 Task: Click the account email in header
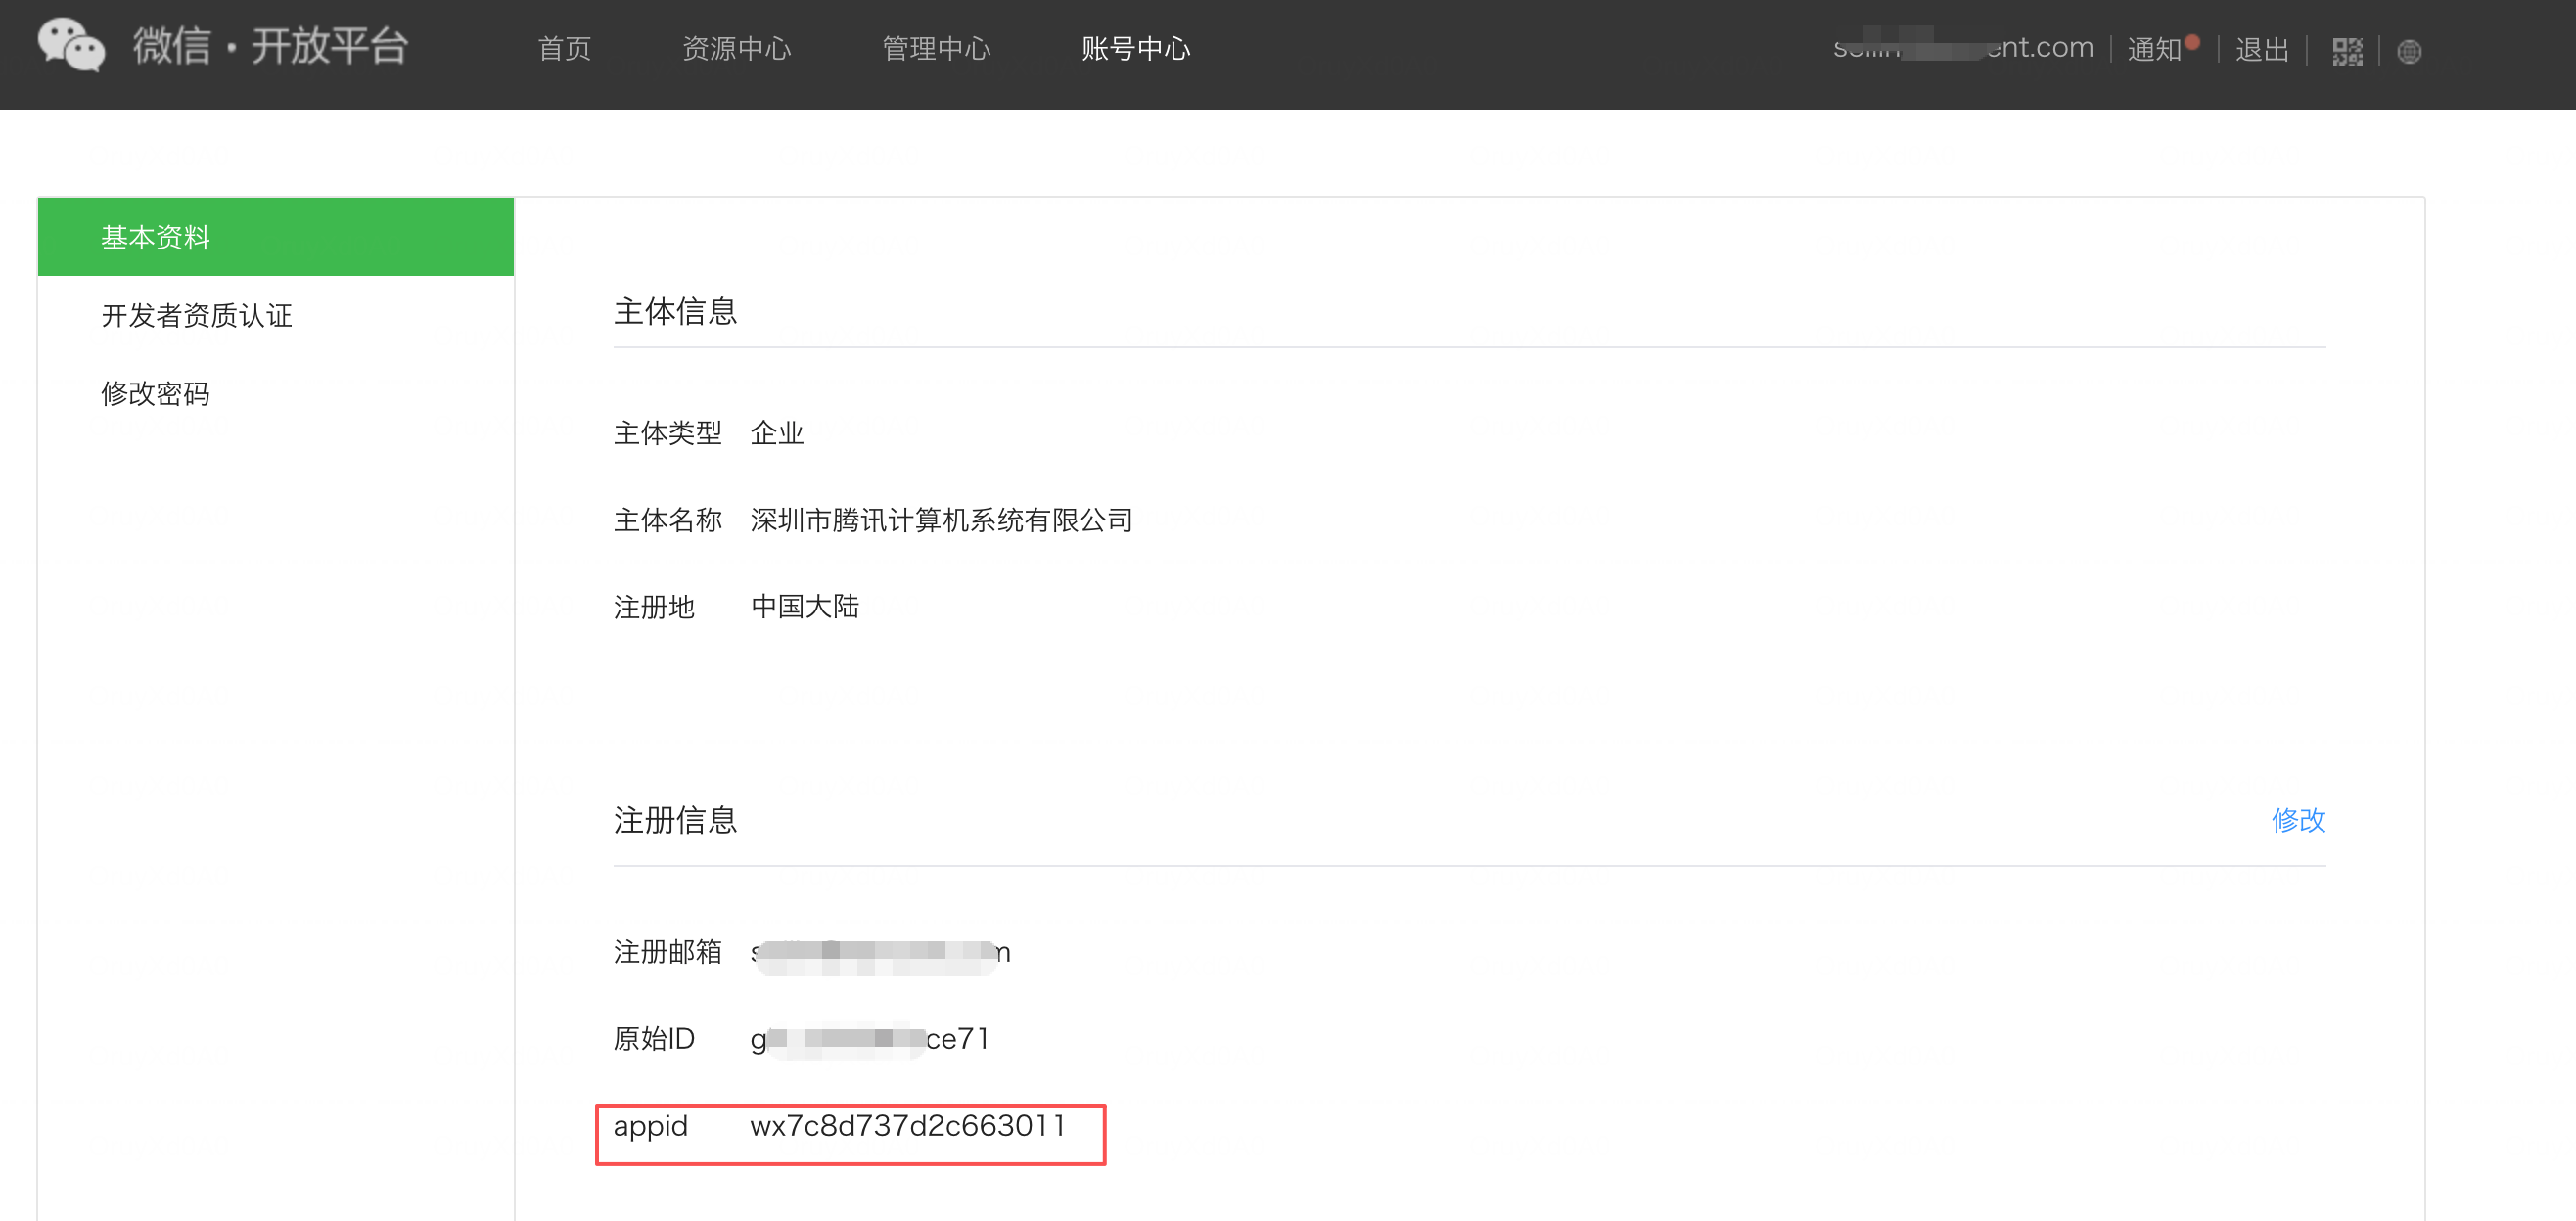coord(1962,47)
